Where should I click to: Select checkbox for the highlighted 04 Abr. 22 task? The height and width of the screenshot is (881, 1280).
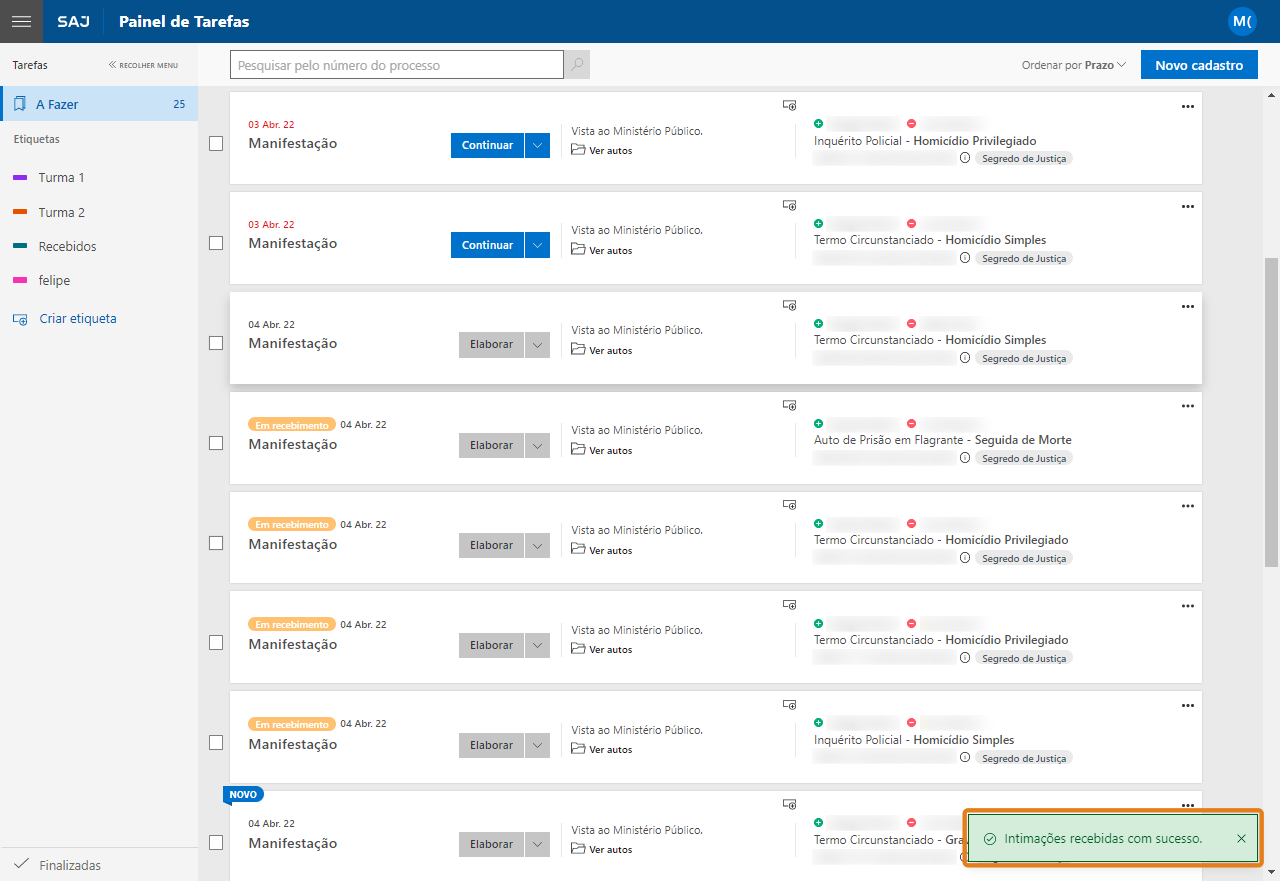216,343
